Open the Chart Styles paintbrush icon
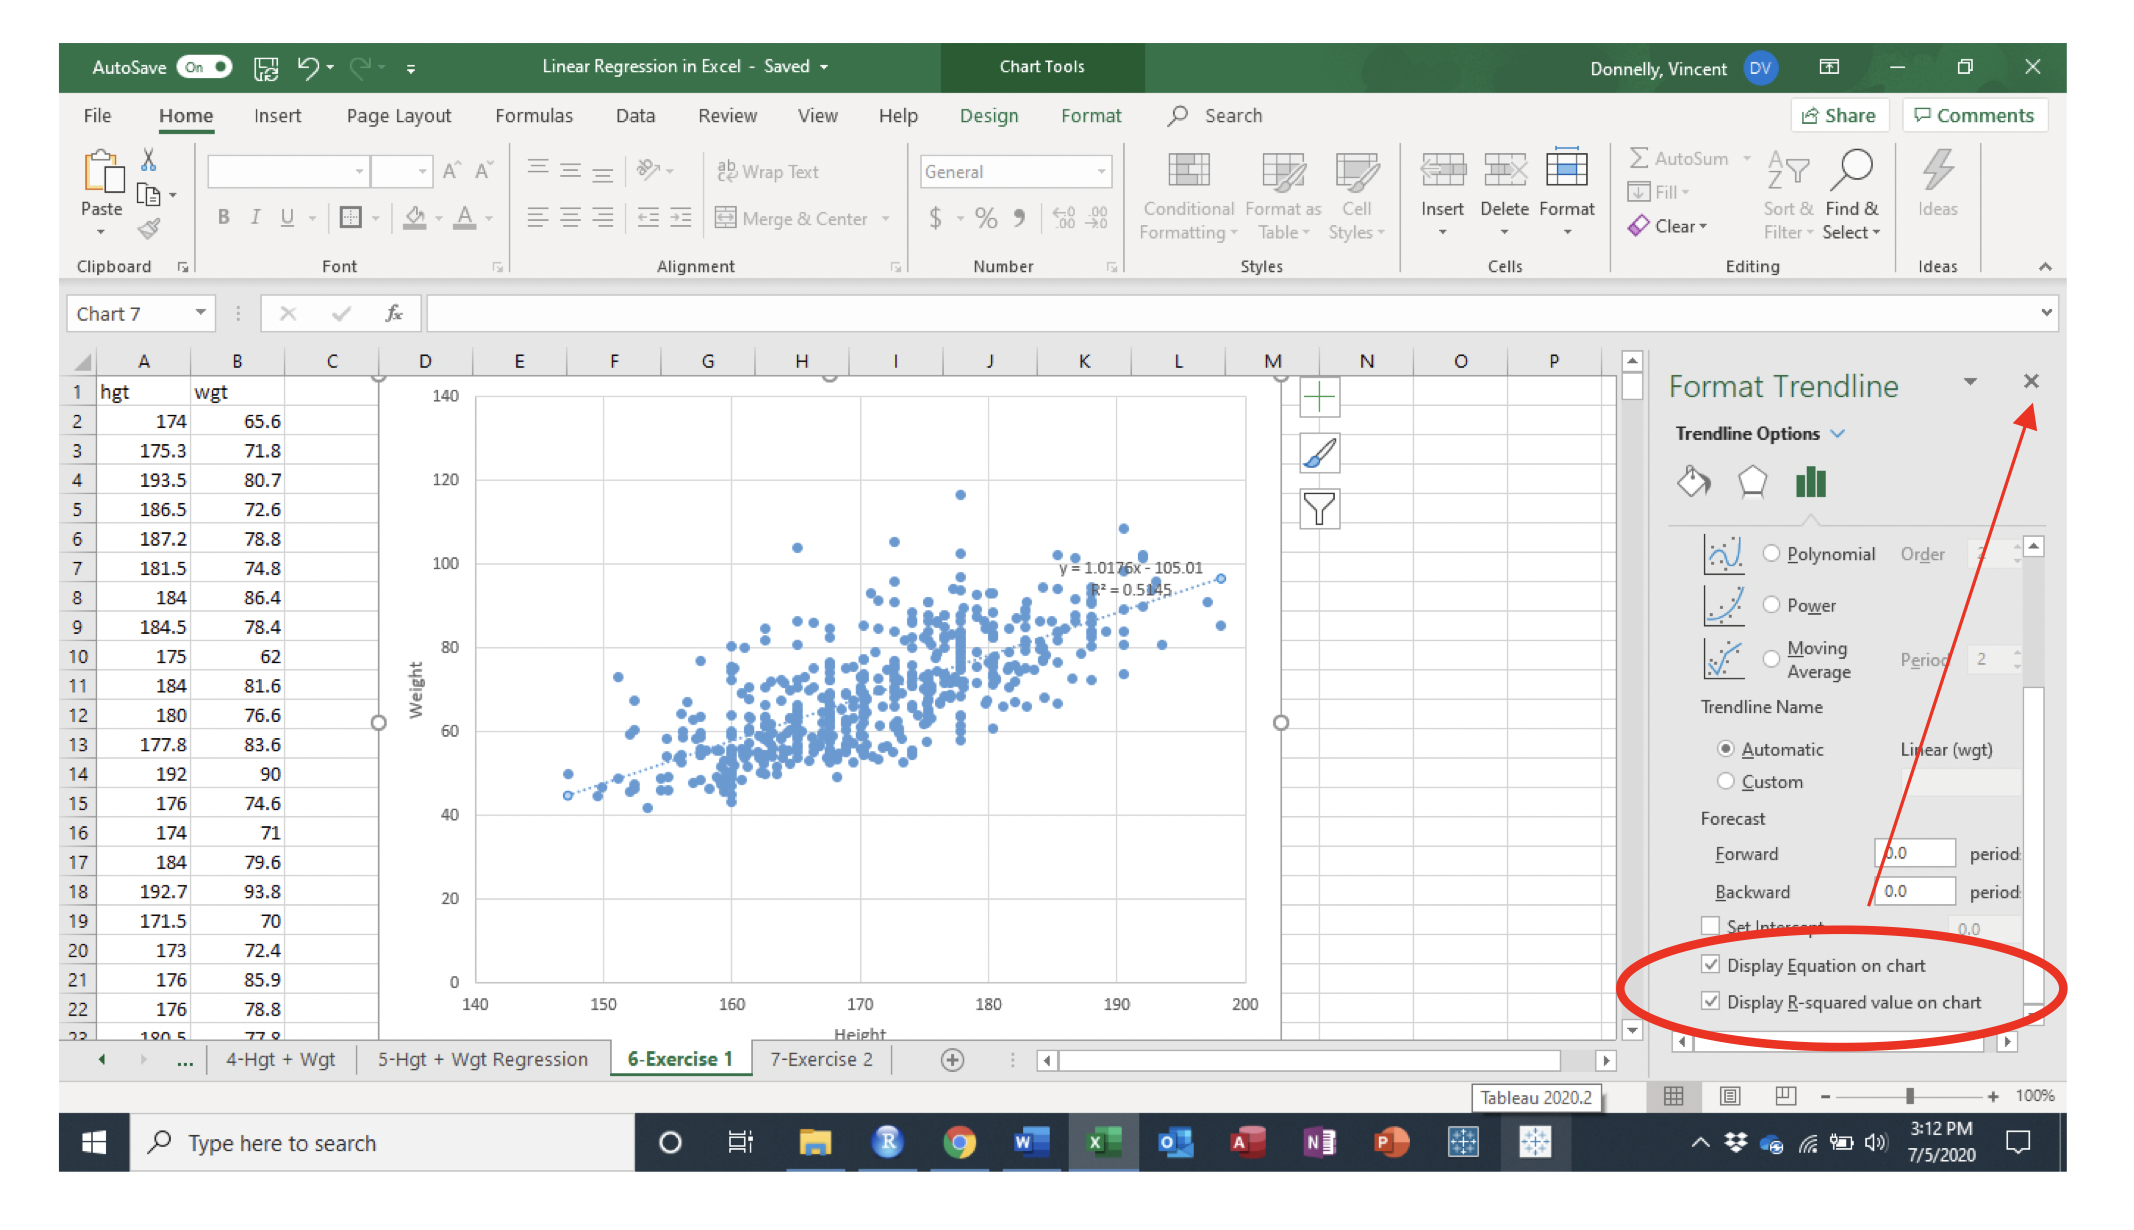 (1319, 454)
